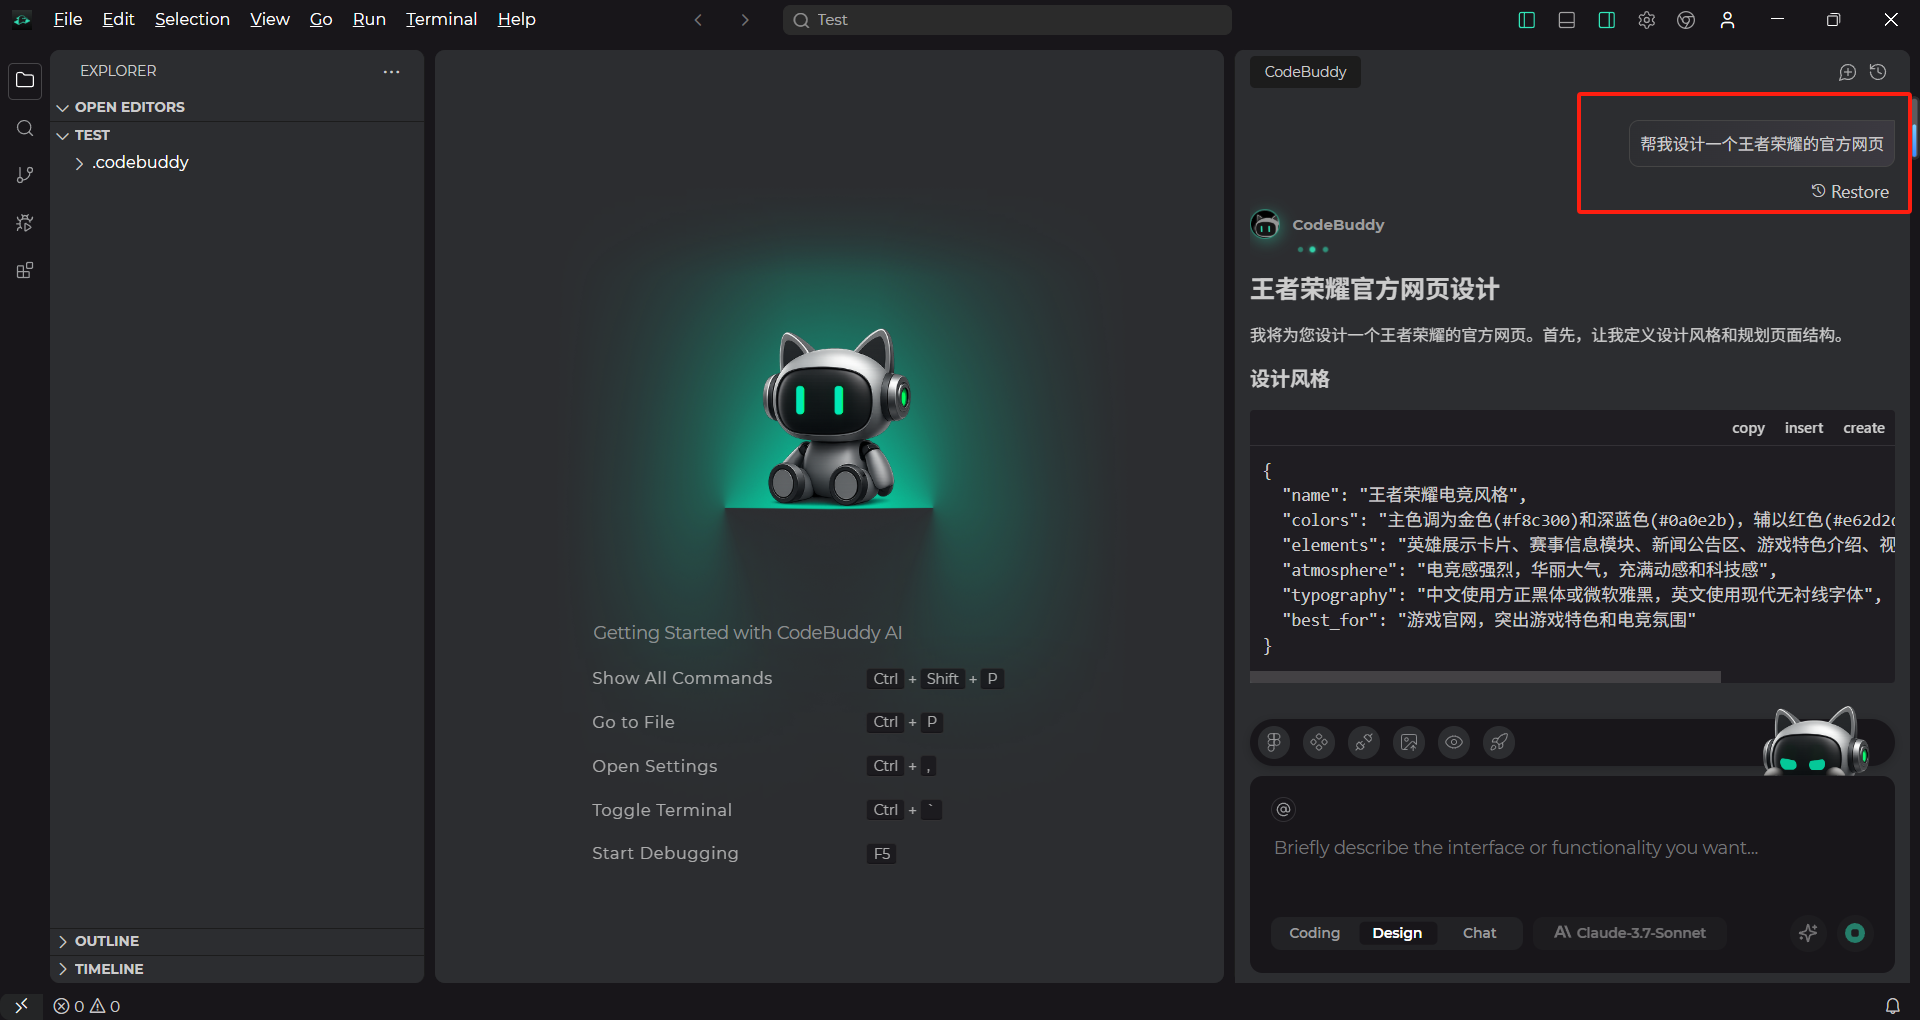Focus the chat prompt input field
The height and width of the screenshot is (1020, 1920).
pyautogui.click(x=1571, y=848)
